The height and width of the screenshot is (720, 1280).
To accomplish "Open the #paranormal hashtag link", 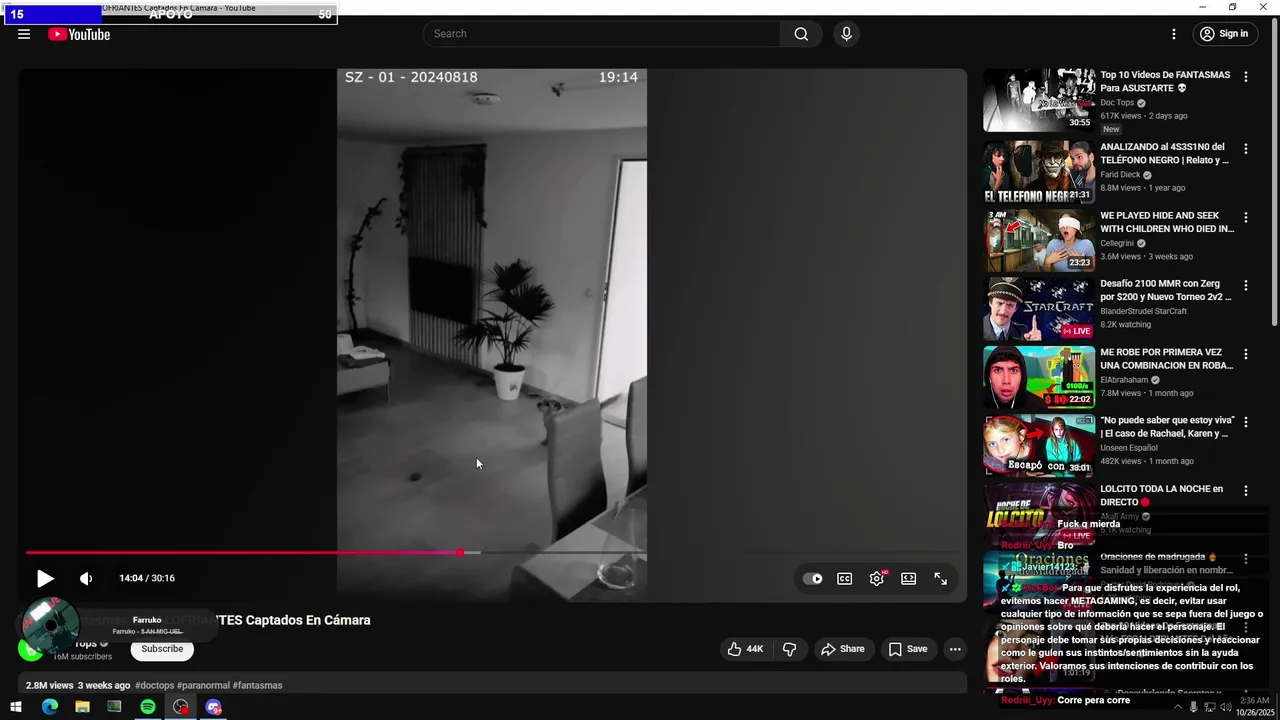I will click(x=203, y=686).
